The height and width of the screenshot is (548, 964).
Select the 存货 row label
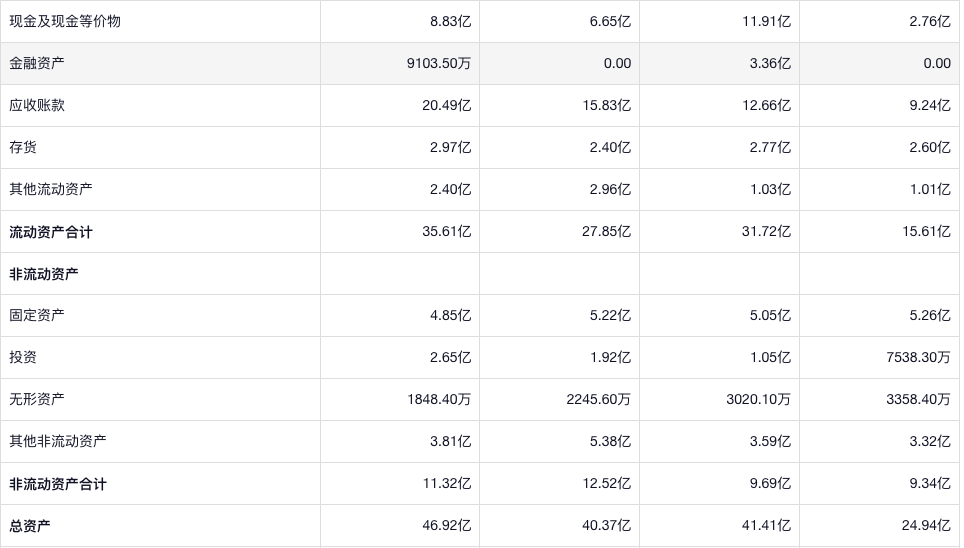click(23, 147)
